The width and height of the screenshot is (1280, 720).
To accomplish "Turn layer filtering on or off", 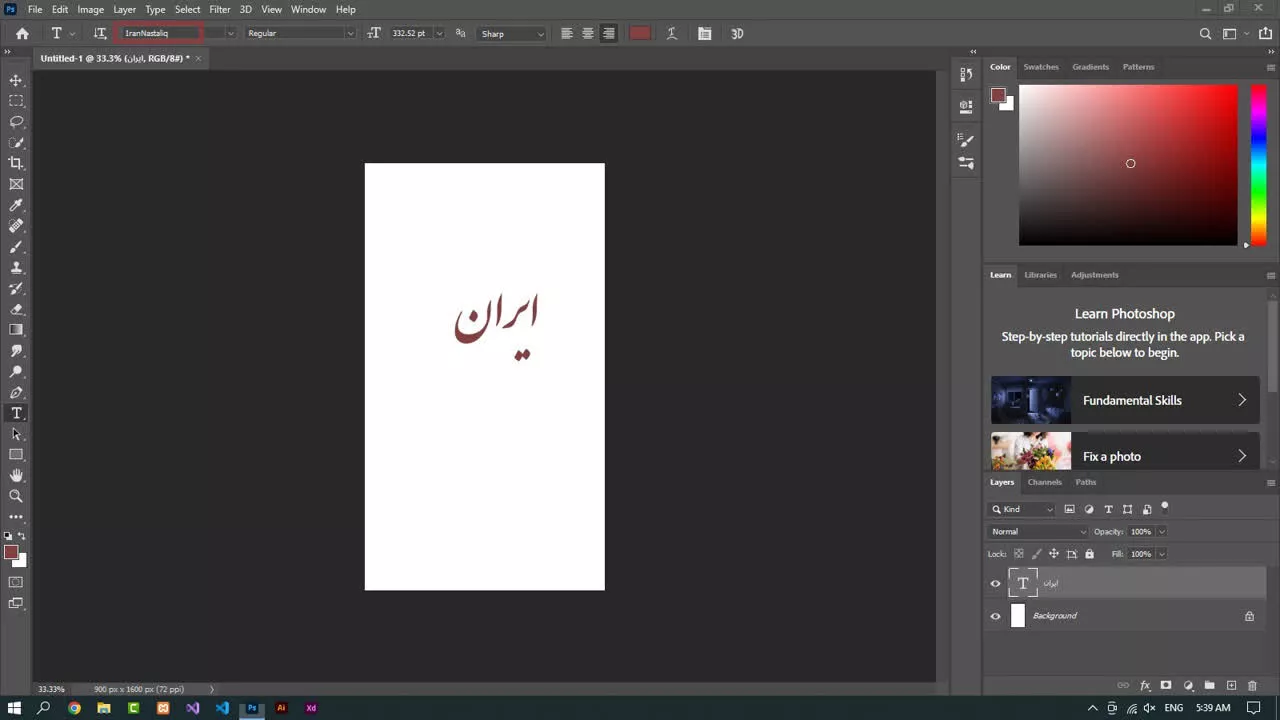I will [x=1165, y=507].
